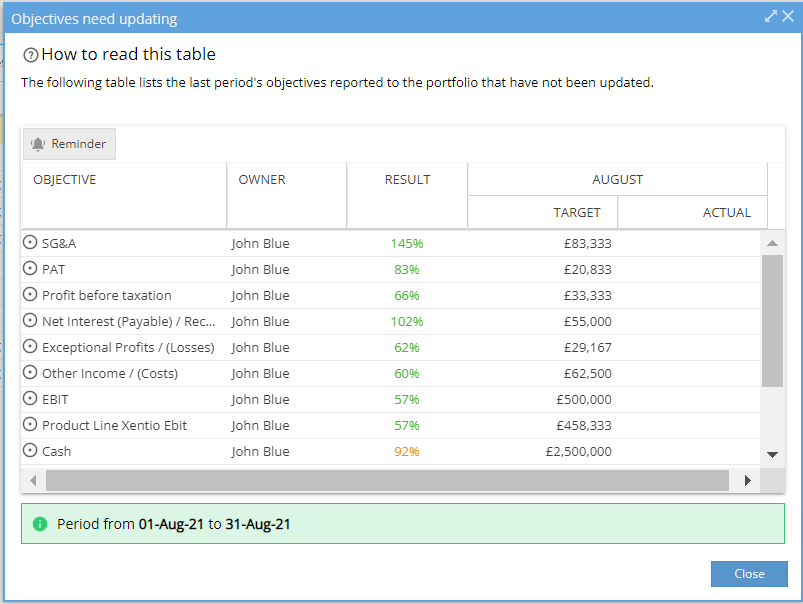The height and width of the screenshot is (604, 803).
Task: Select the Cash objective name
Action: tap(56, 452)
